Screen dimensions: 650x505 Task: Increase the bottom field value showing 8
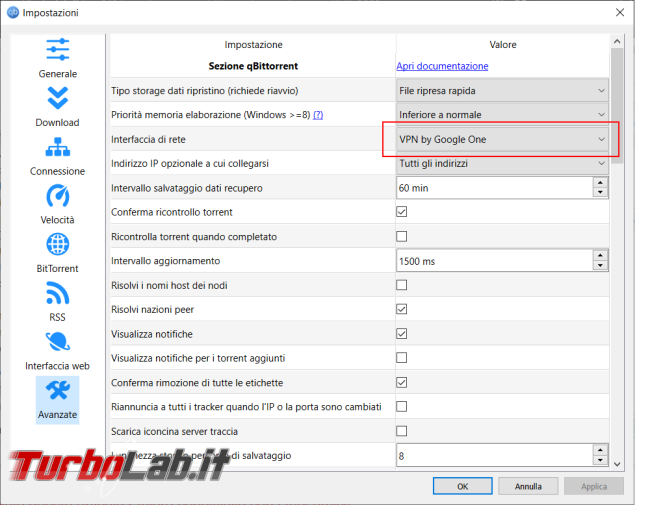pyautogui.click(x=600, y=450)
